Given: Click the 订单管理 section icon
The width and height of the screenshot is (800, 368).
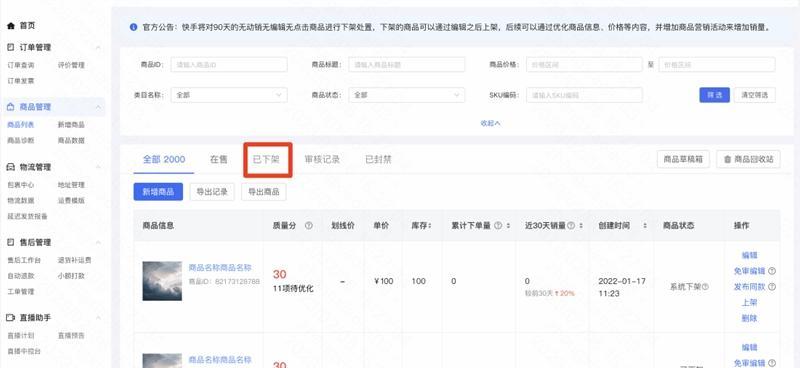Looking at the screenshot, I should [x=11, y=47].
